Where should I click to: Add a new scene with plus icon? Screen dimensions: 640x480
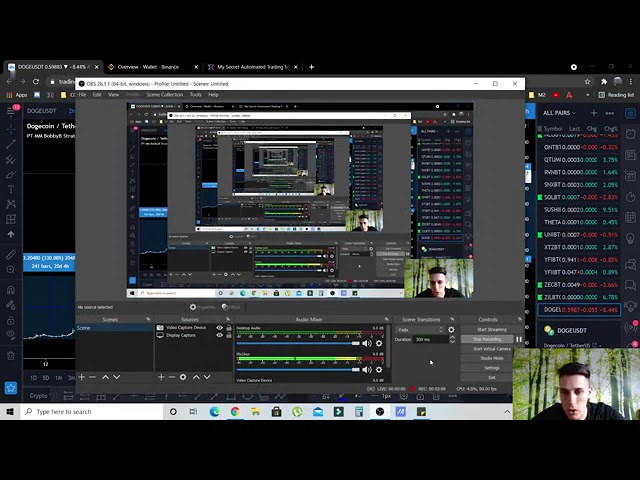tap(82, 377)
